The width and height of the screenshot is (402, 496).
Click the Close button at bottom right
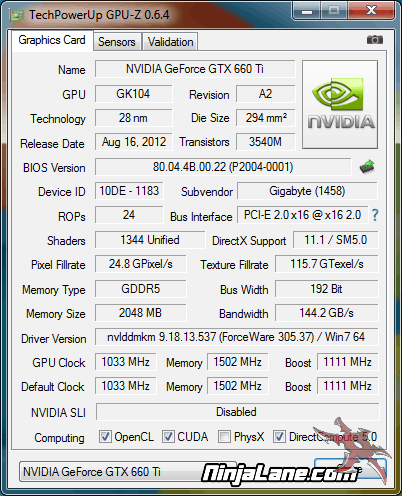pos(350,470)
